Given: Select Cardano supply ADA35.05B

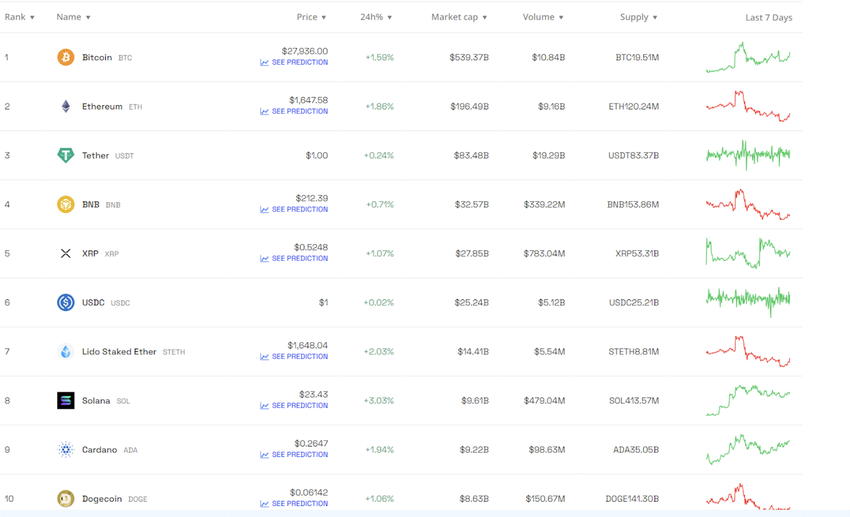Looking at the screenshot, I should point(636,450).
